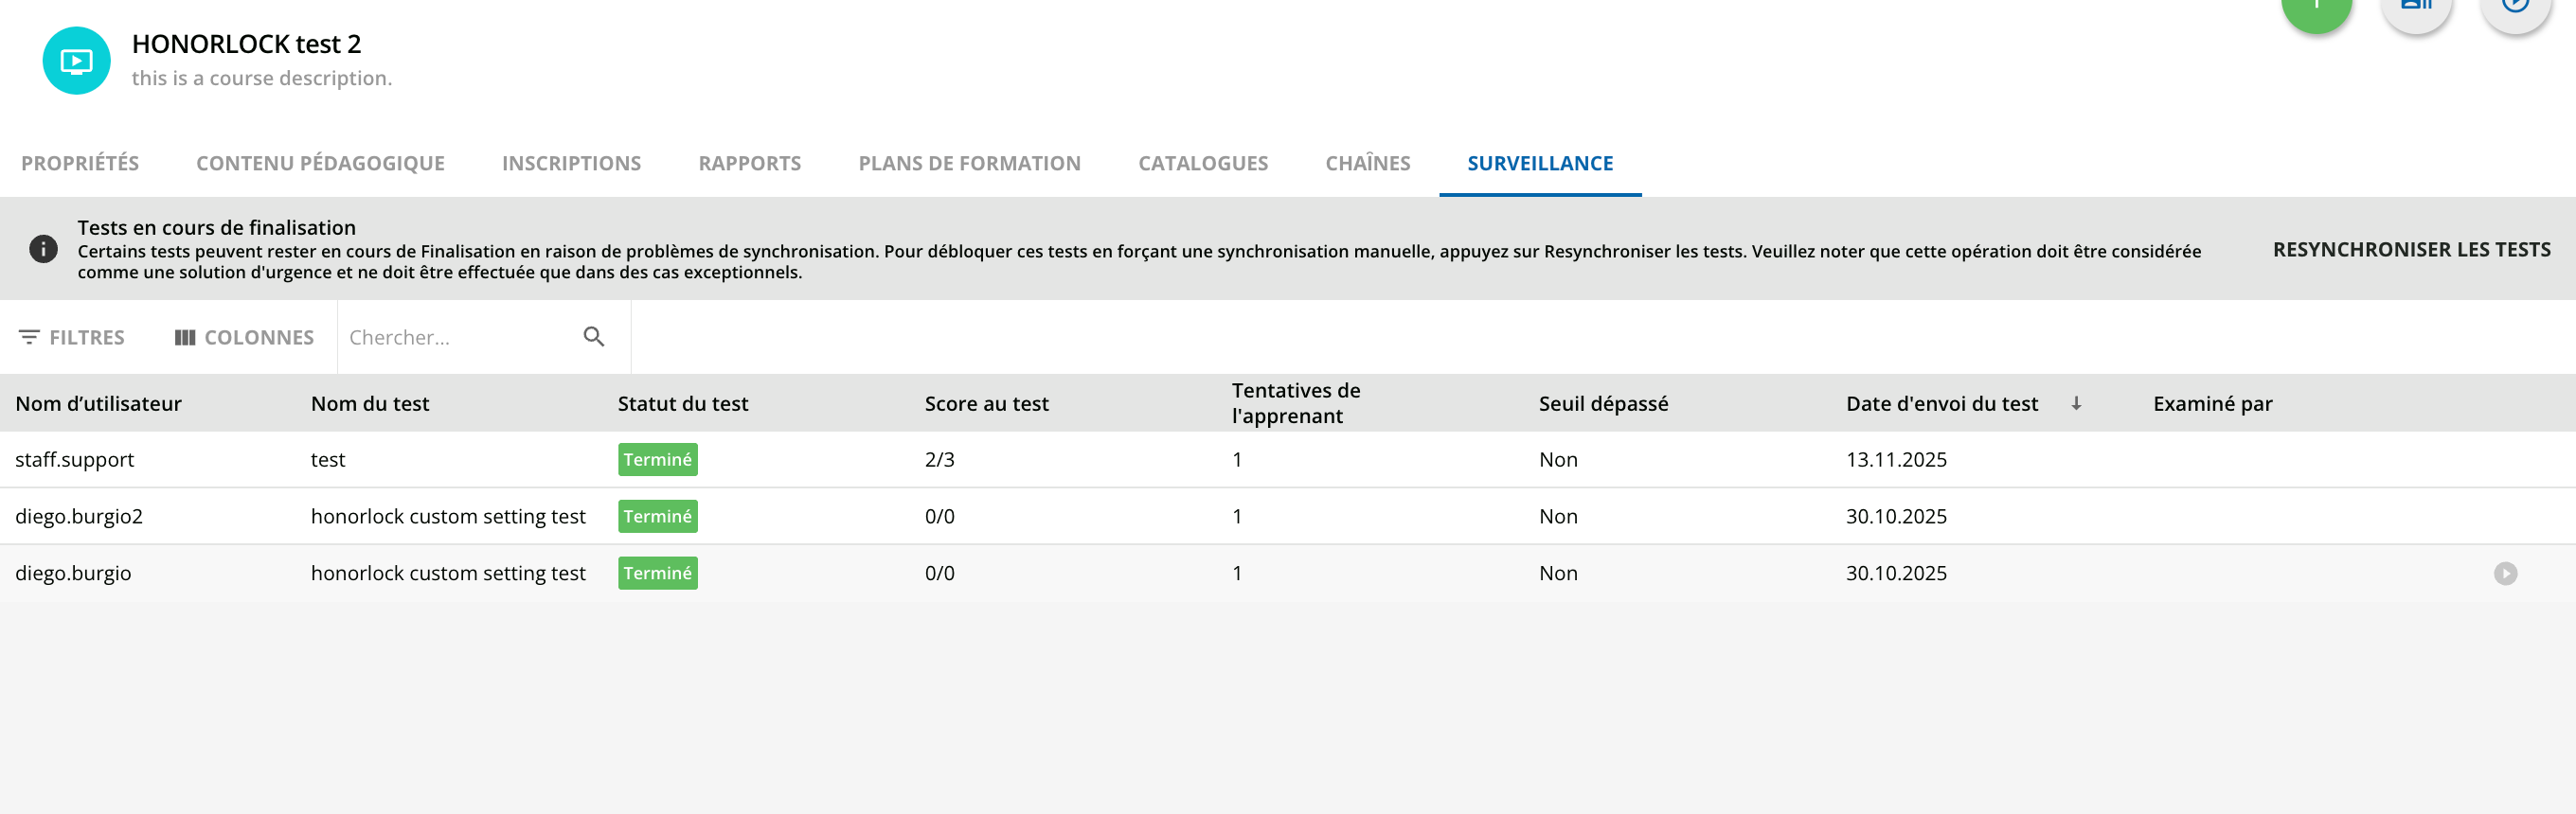The width and height of the screenshot is (2576, 814).
Task: Switch to the Chaînes tab
Action: coord(1367,163)
